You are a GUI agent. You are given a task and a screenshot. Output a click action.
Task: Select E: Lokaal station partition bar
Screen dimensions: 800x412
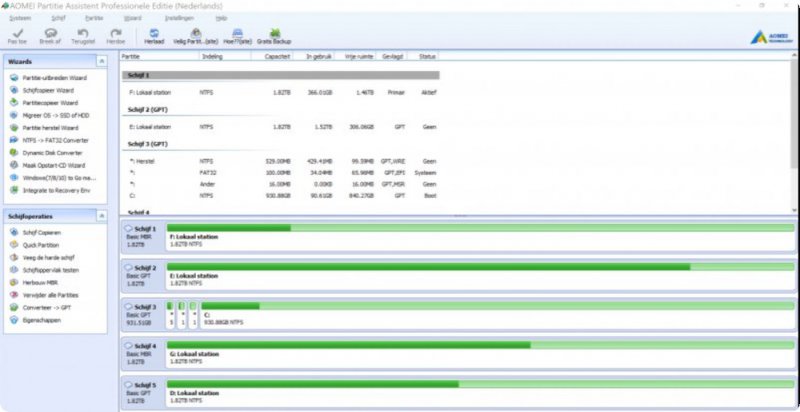point(481,276)
